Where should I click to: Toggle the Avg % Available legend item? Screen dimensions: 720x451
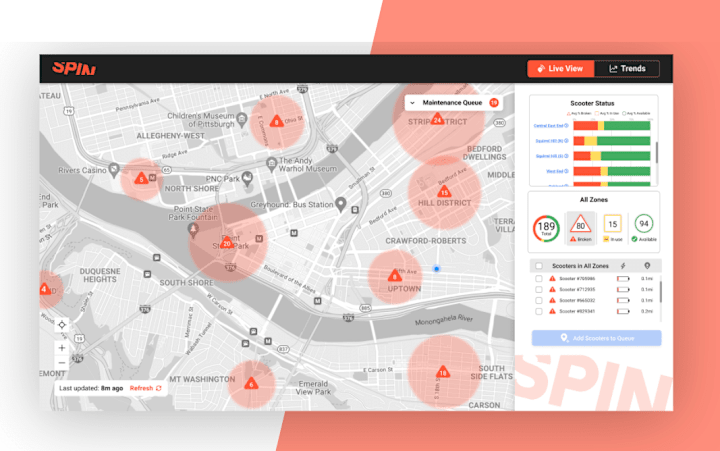click(636, 113)
